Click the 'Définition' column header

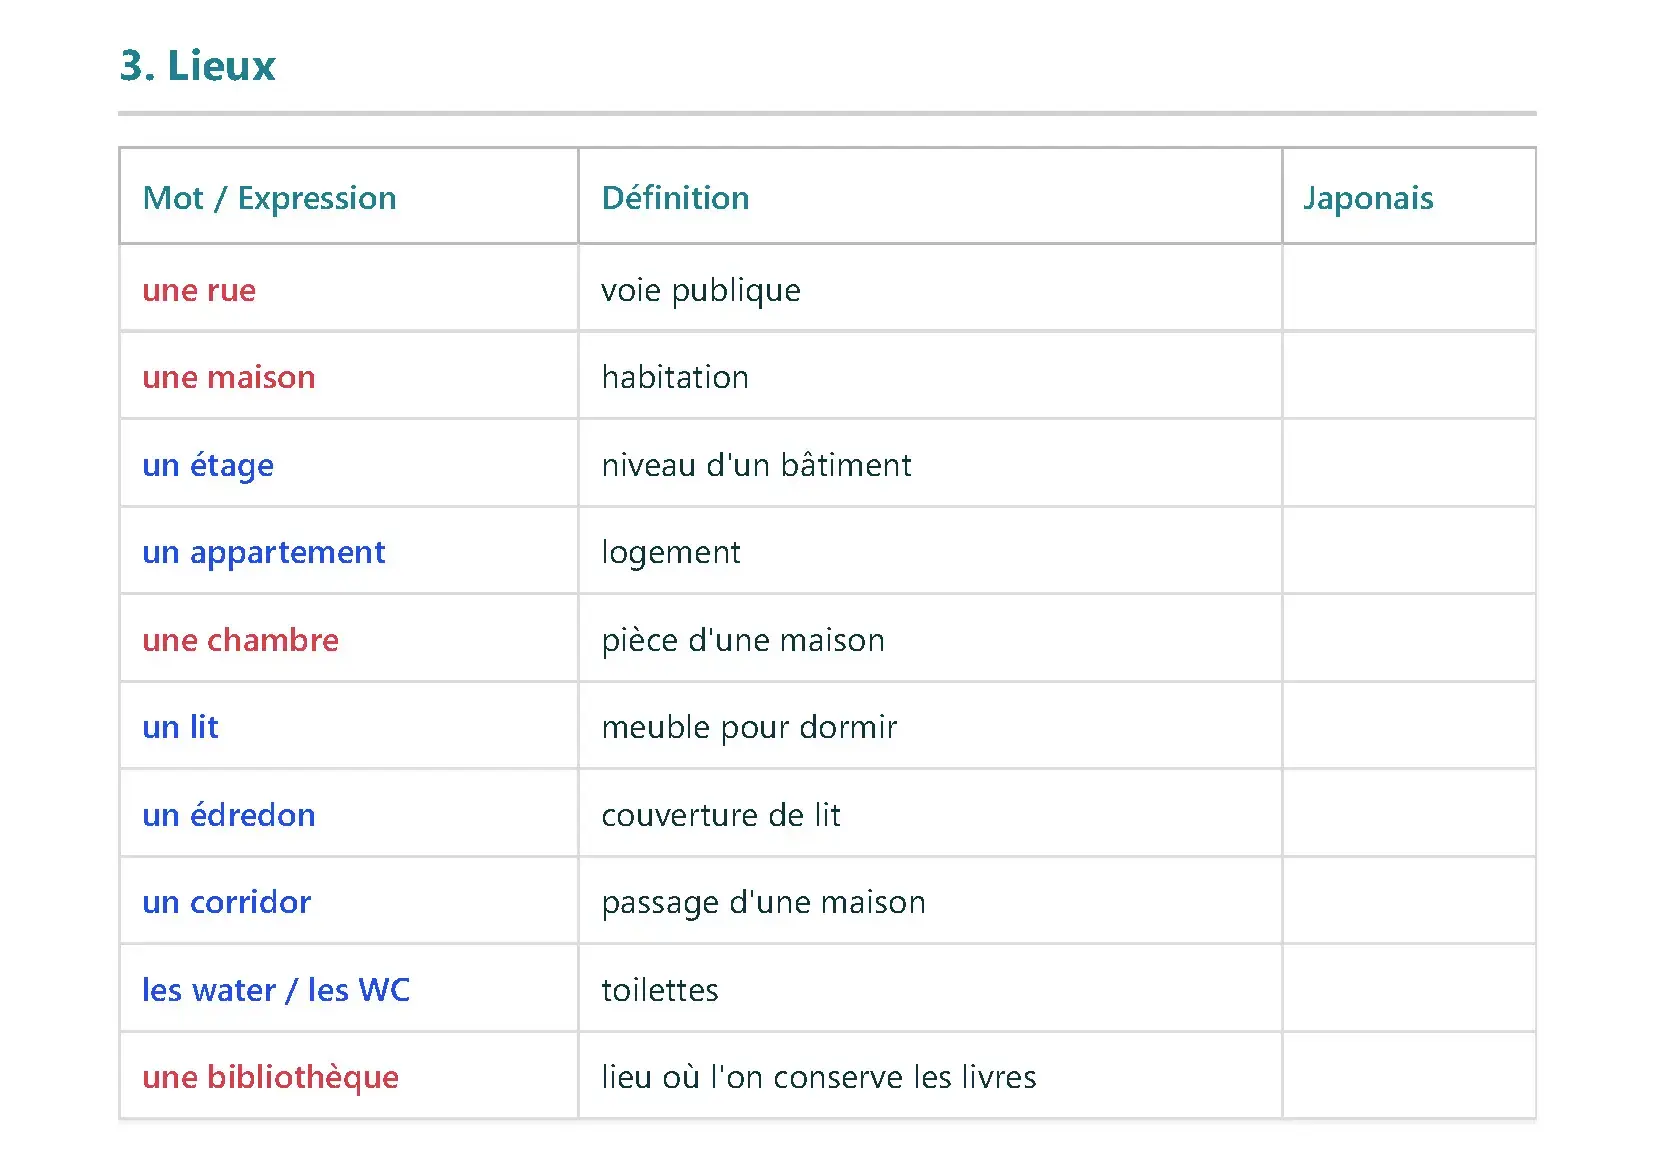point(675,198)
